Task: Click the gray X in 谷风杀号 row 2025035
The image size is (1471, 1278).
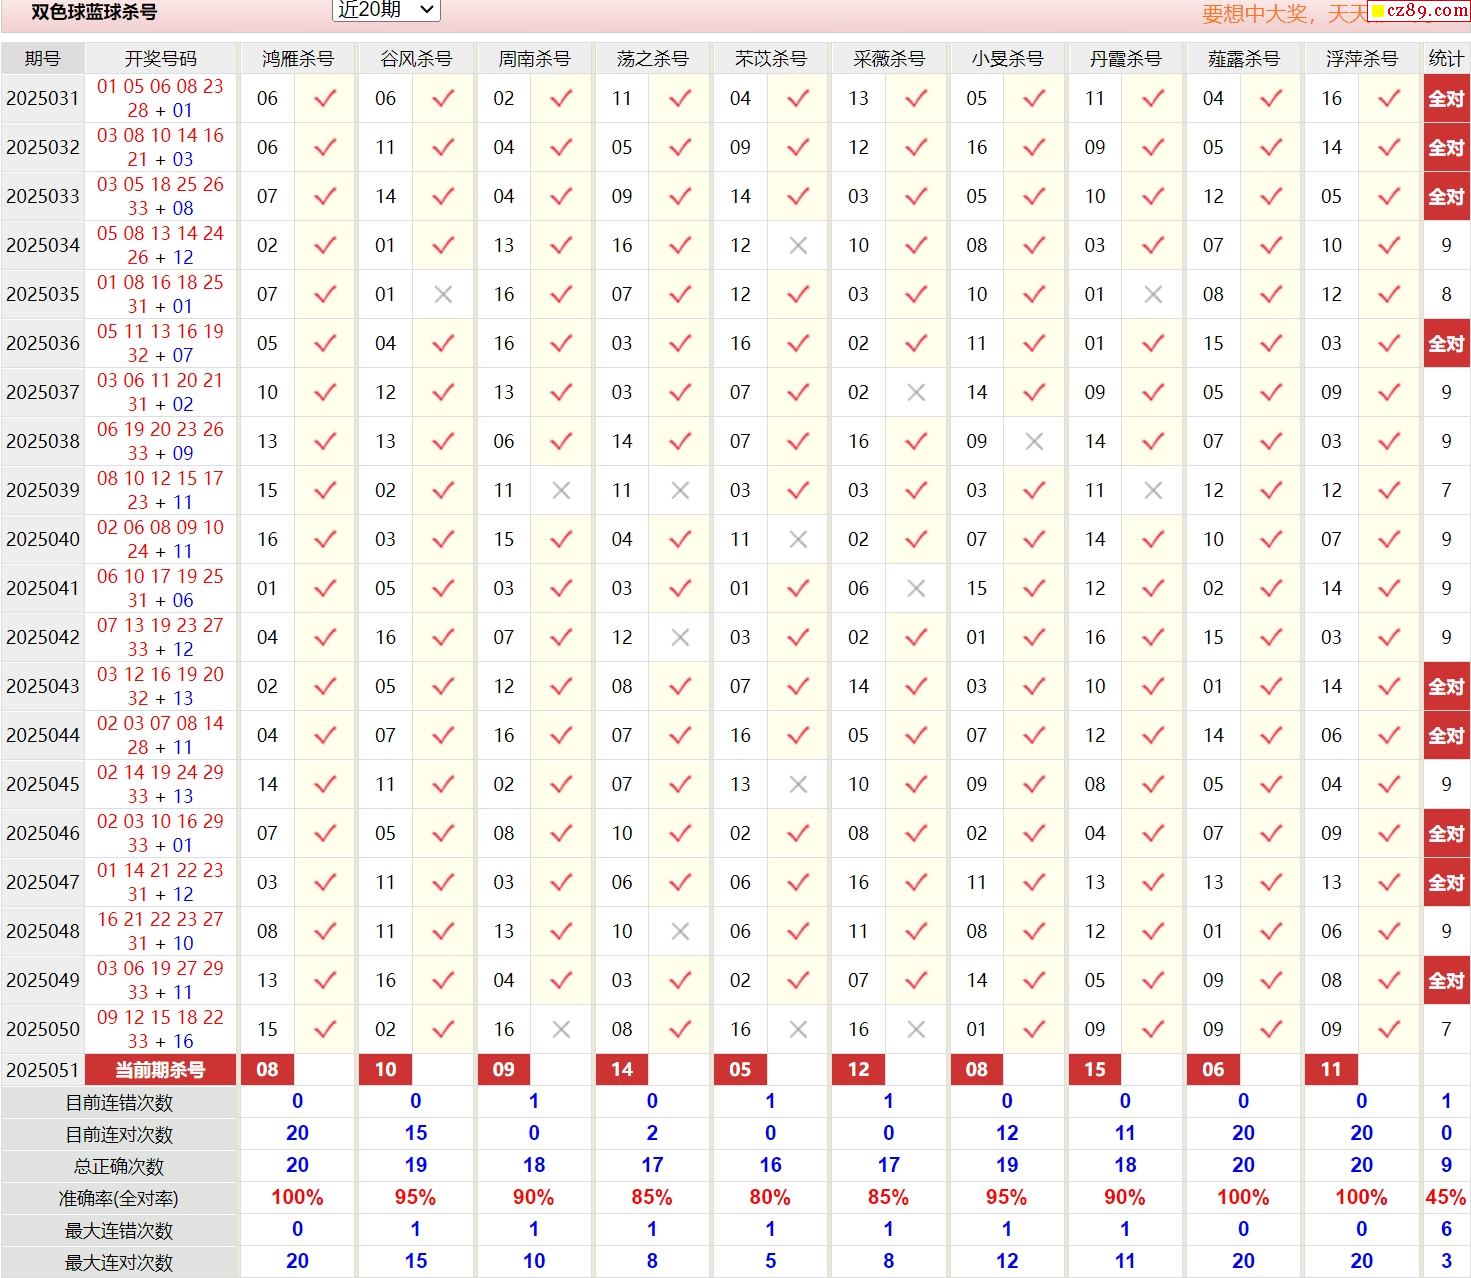Action: [x=443, y=295]
